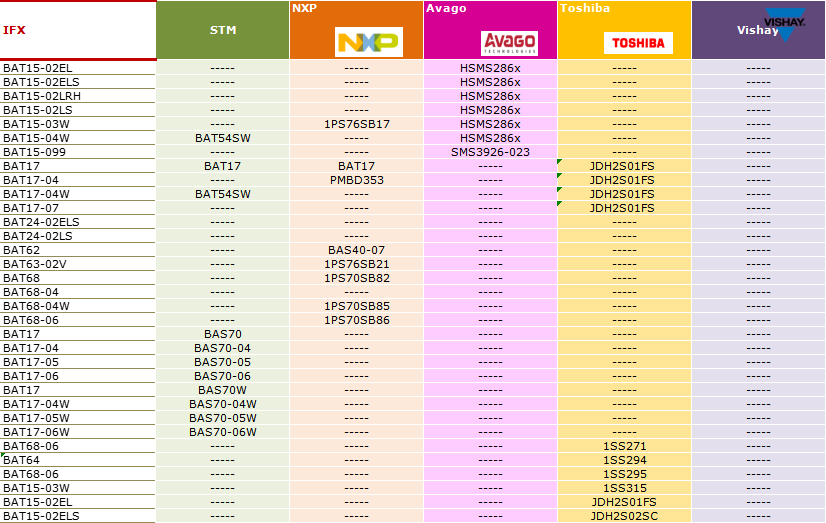Select cell 1PS70SB85 in NXP column

tap(357, 306)
